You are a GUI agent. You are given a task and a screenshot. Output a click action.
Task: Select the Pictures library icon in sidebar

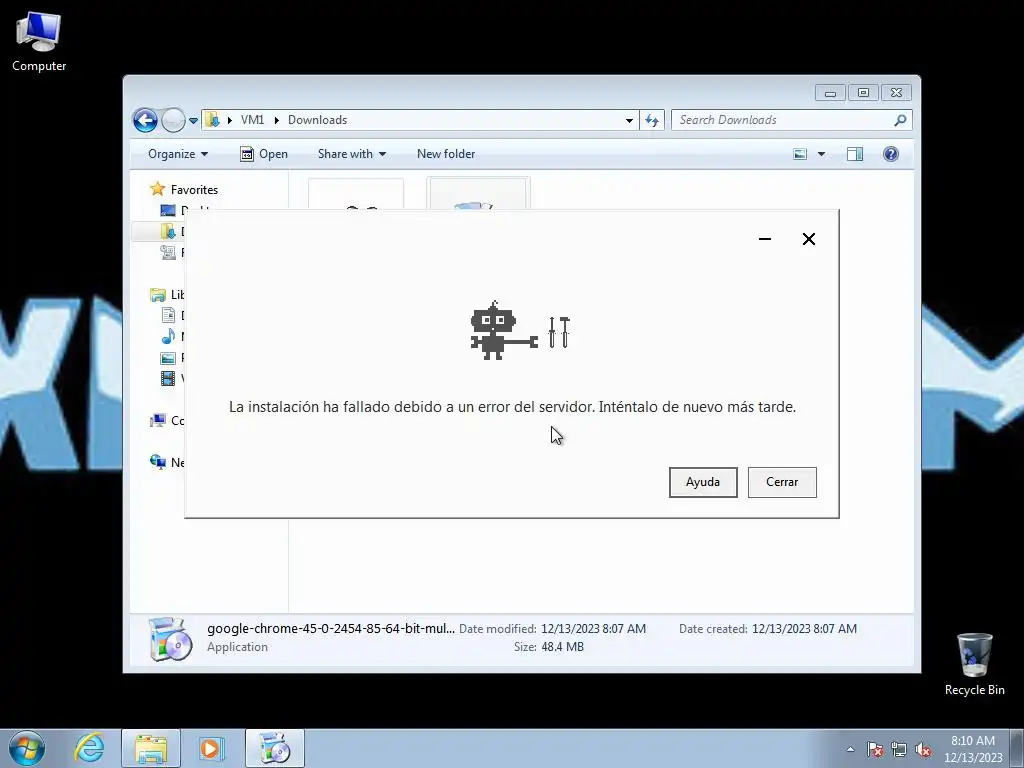tap(168, 358)
